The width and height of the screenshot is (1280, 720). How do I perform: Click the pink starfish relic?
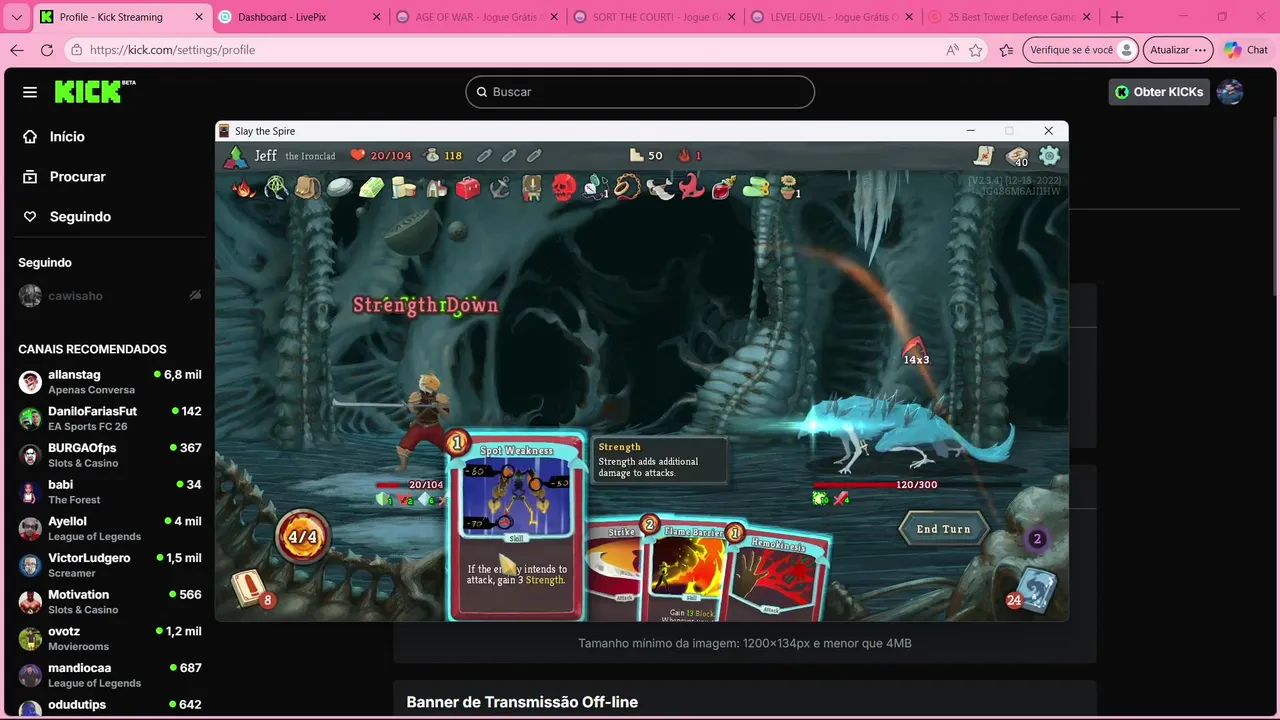tap(692, 187)
